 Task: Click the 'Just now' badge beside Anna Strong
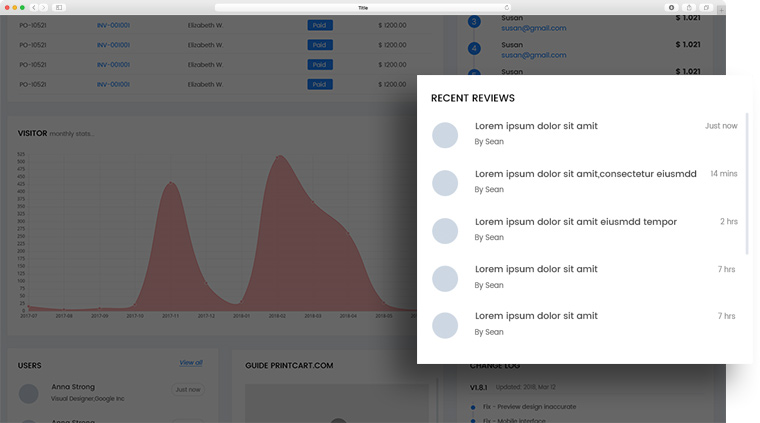tap(187, 390)
